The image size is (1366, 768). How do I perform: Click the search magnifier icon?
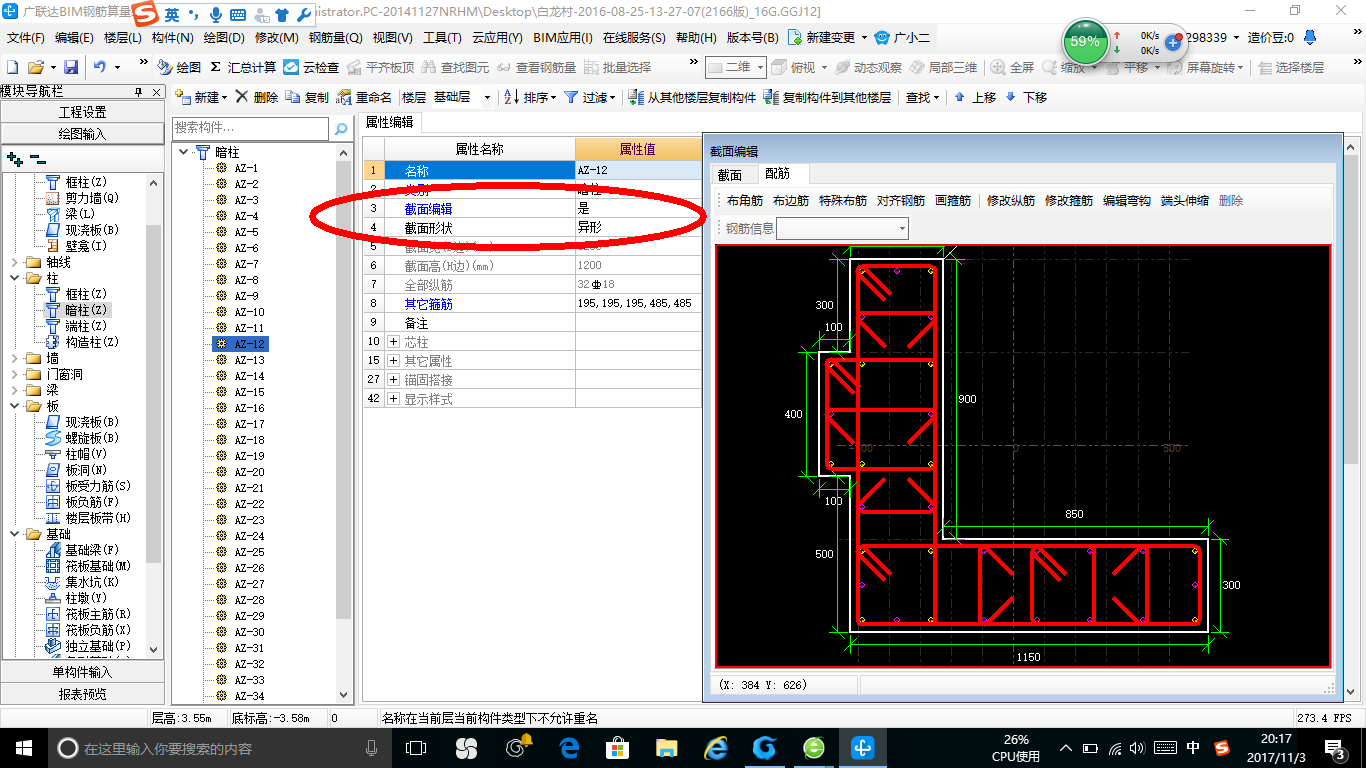[341, 128]
